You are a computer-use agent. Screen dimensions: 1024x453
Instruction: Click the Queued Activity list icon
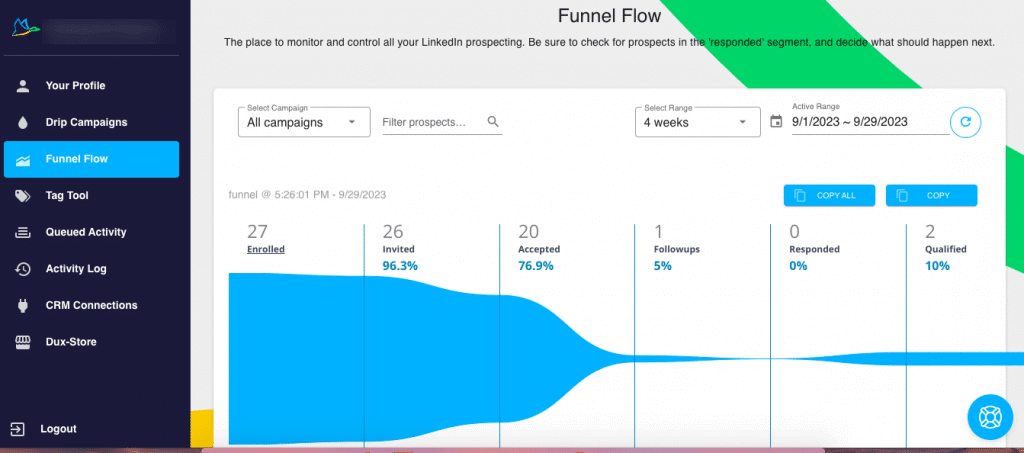tap(22, 232)
